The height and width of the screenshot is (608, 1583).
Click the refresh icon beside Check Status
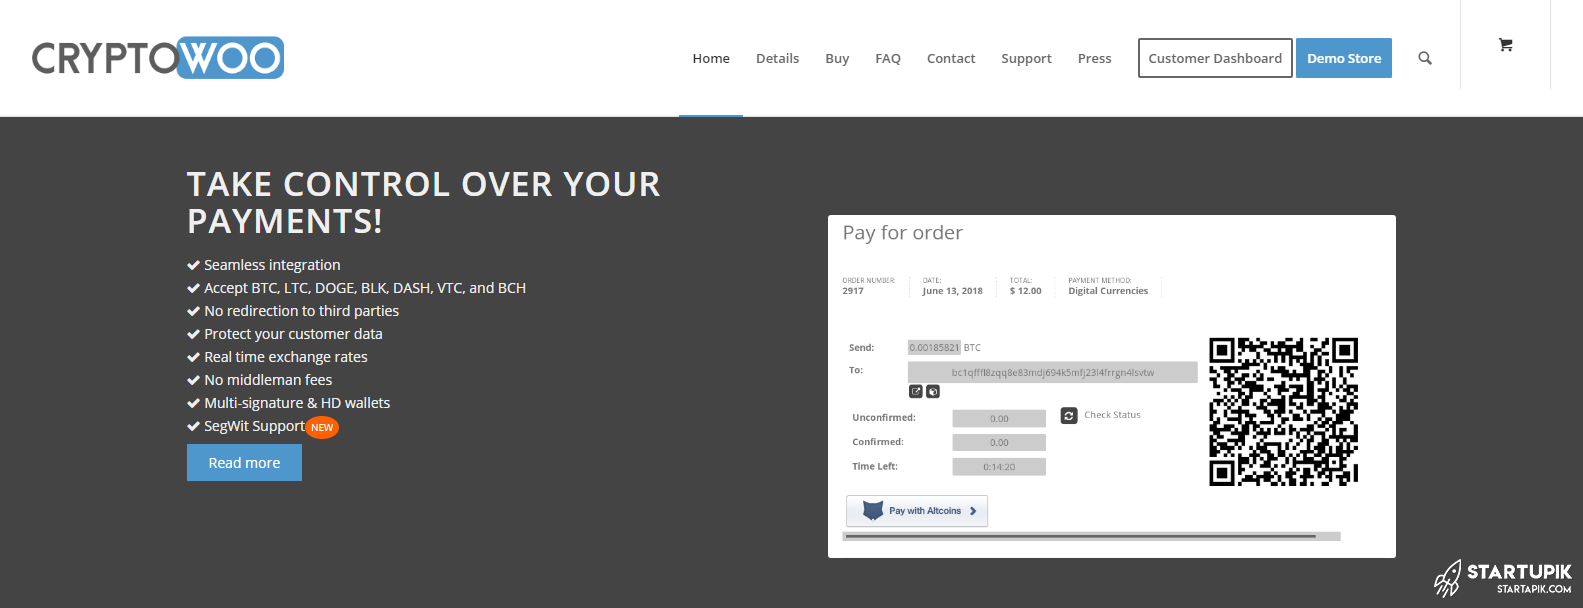pos(1069,415)
